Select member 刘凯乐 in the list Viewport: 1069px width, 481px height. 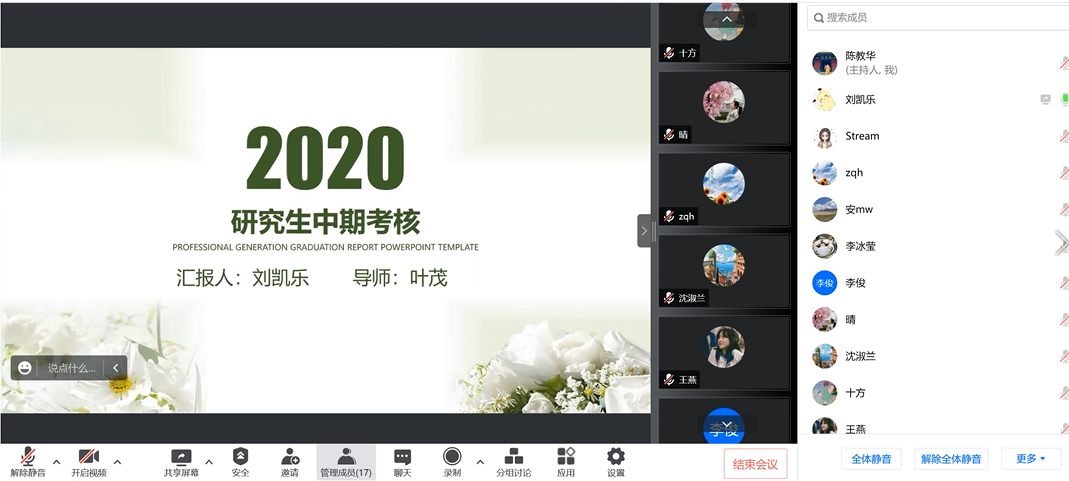(860, 100)
